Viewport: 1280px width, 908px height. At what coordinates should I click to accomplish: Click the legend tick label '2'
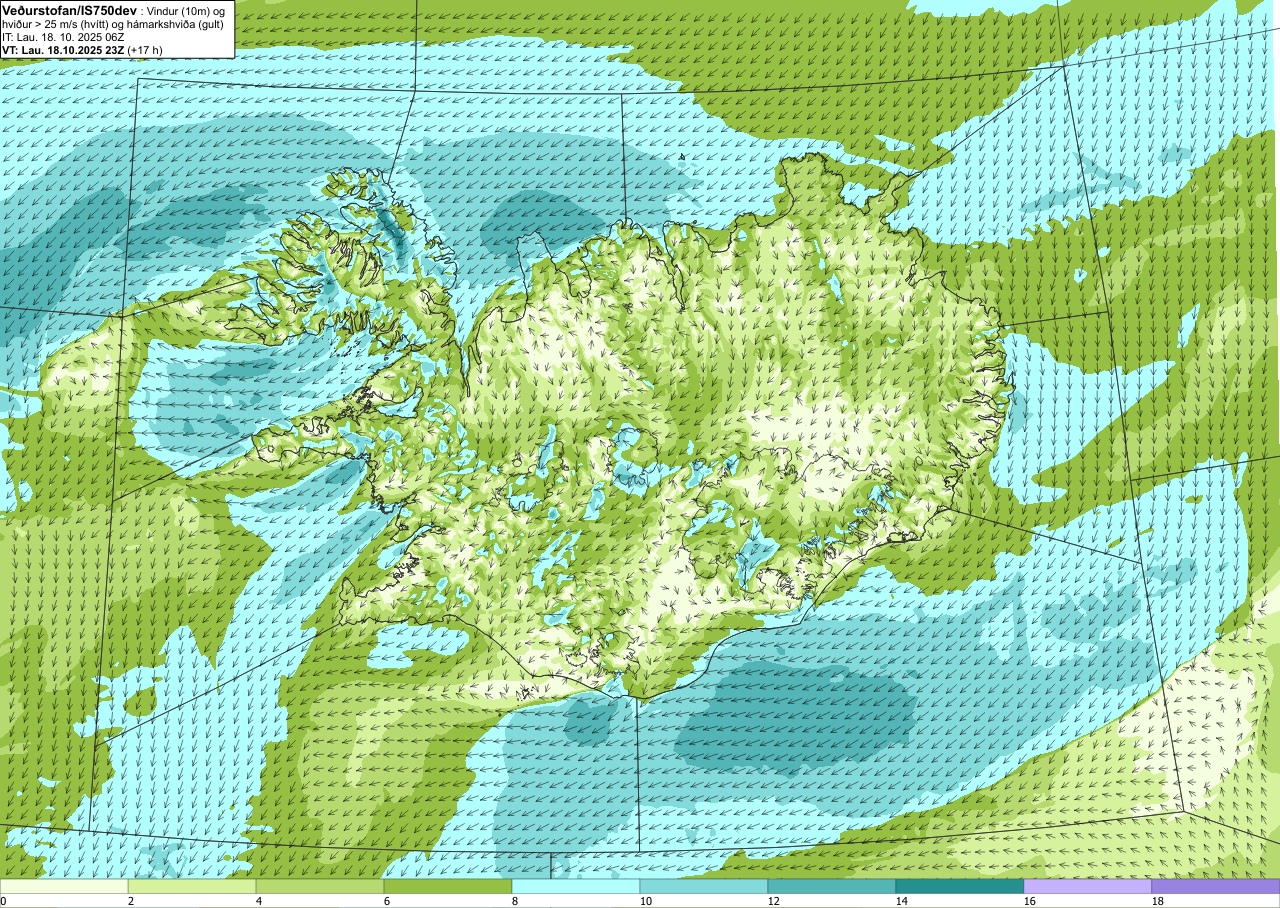coord(131,901)
